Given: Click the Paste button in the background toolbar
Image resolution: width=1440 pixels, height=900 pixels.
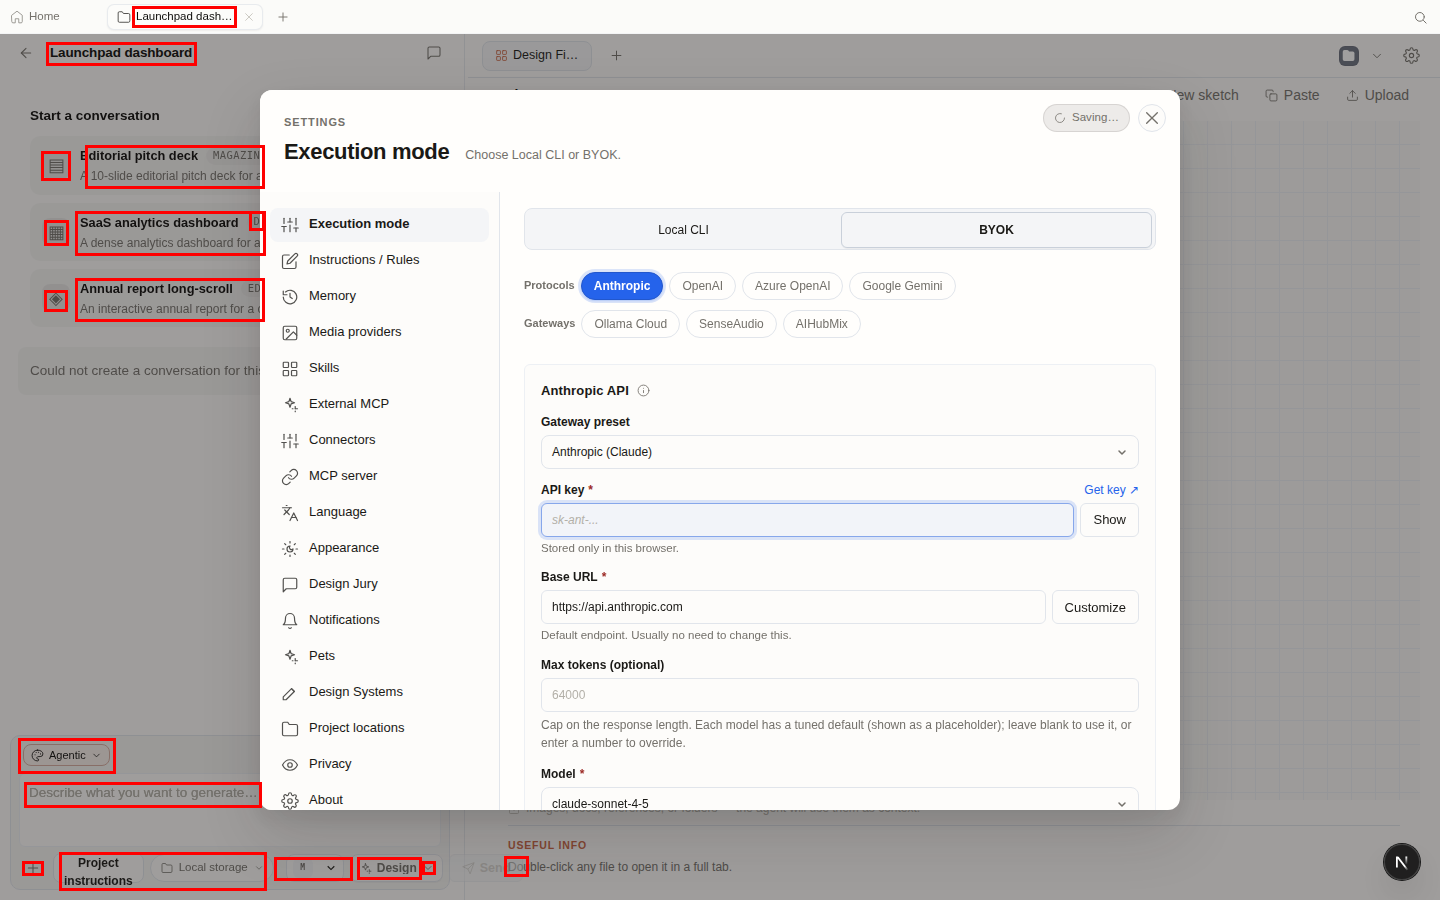Looking at the screenshot, I should click(1292, 95).
